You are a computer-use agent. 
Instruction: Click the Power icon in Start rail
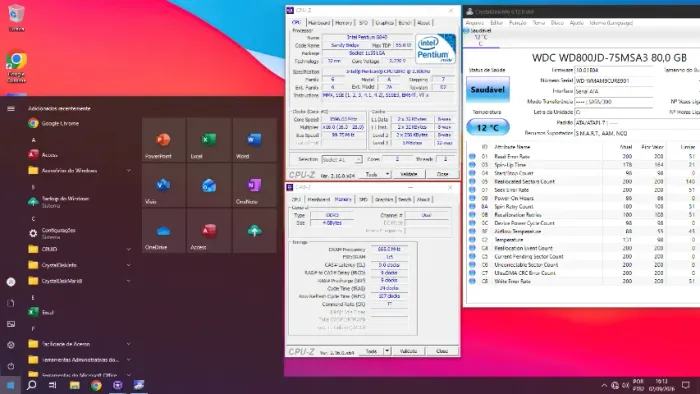(11, 366)
